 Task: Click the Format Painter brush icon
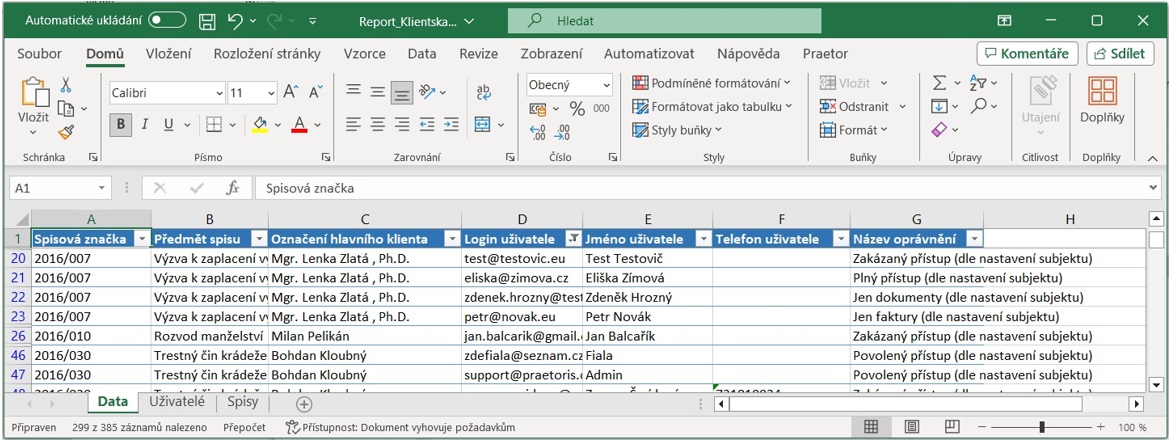tap(66, 133)
